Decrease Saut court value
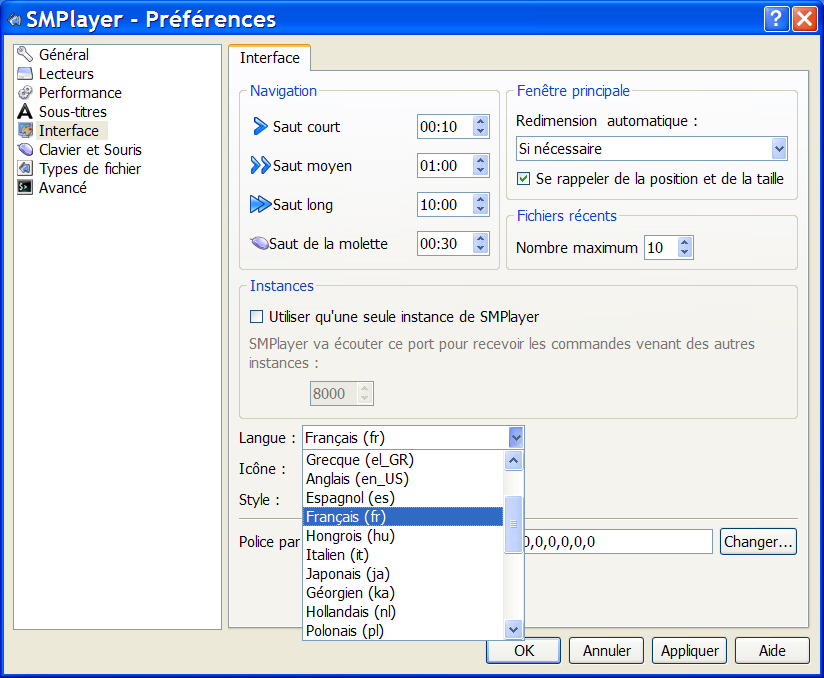Screen dimensions: 824x678 (480, 131)
